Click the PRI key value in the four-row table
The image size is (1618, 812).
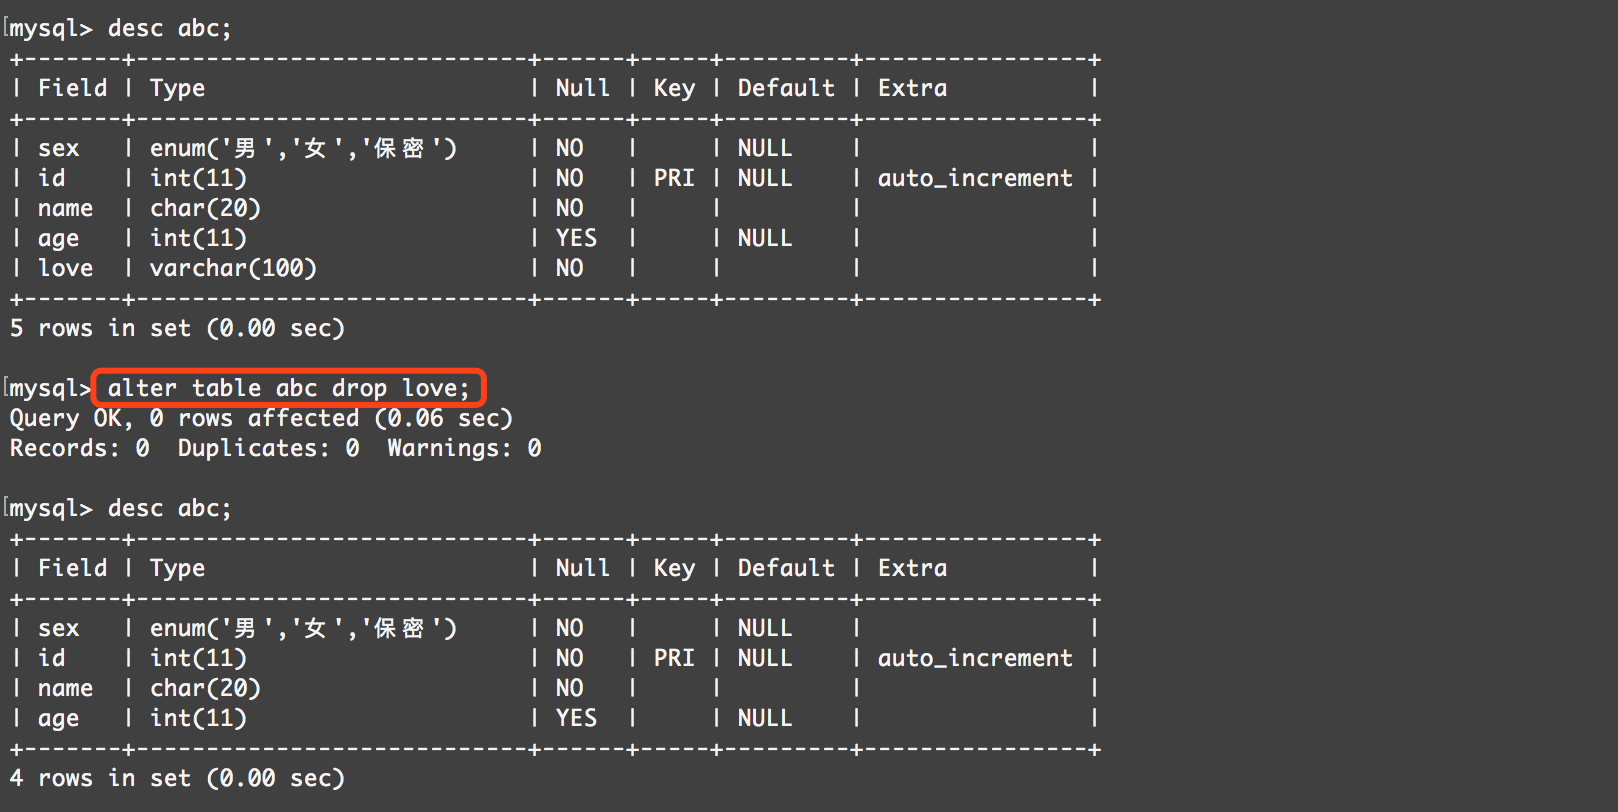(x=674, y=658)
